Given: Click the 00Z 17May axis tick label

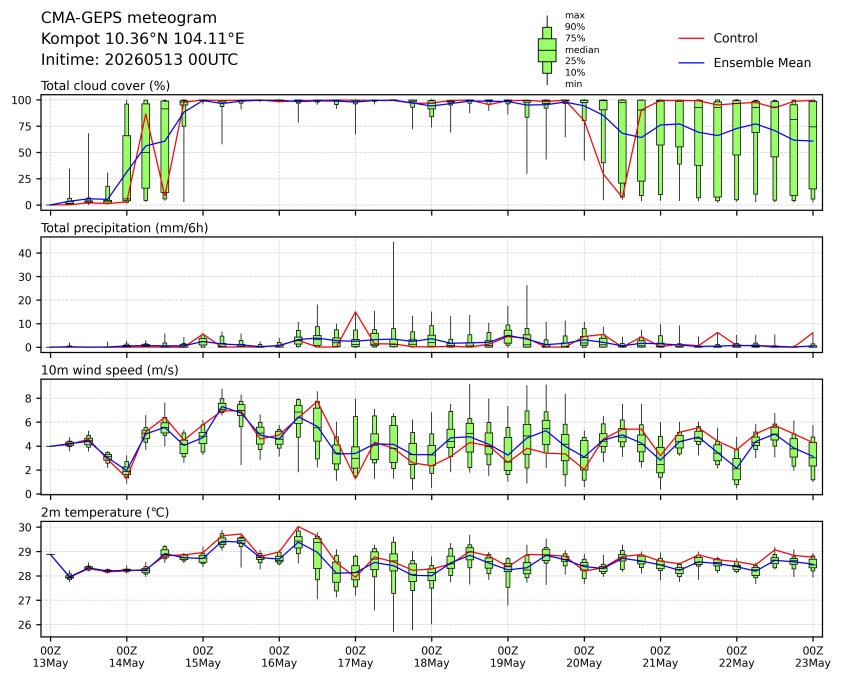Looking at the screenshot, I should pyautogui.click(x=355, y=657).
